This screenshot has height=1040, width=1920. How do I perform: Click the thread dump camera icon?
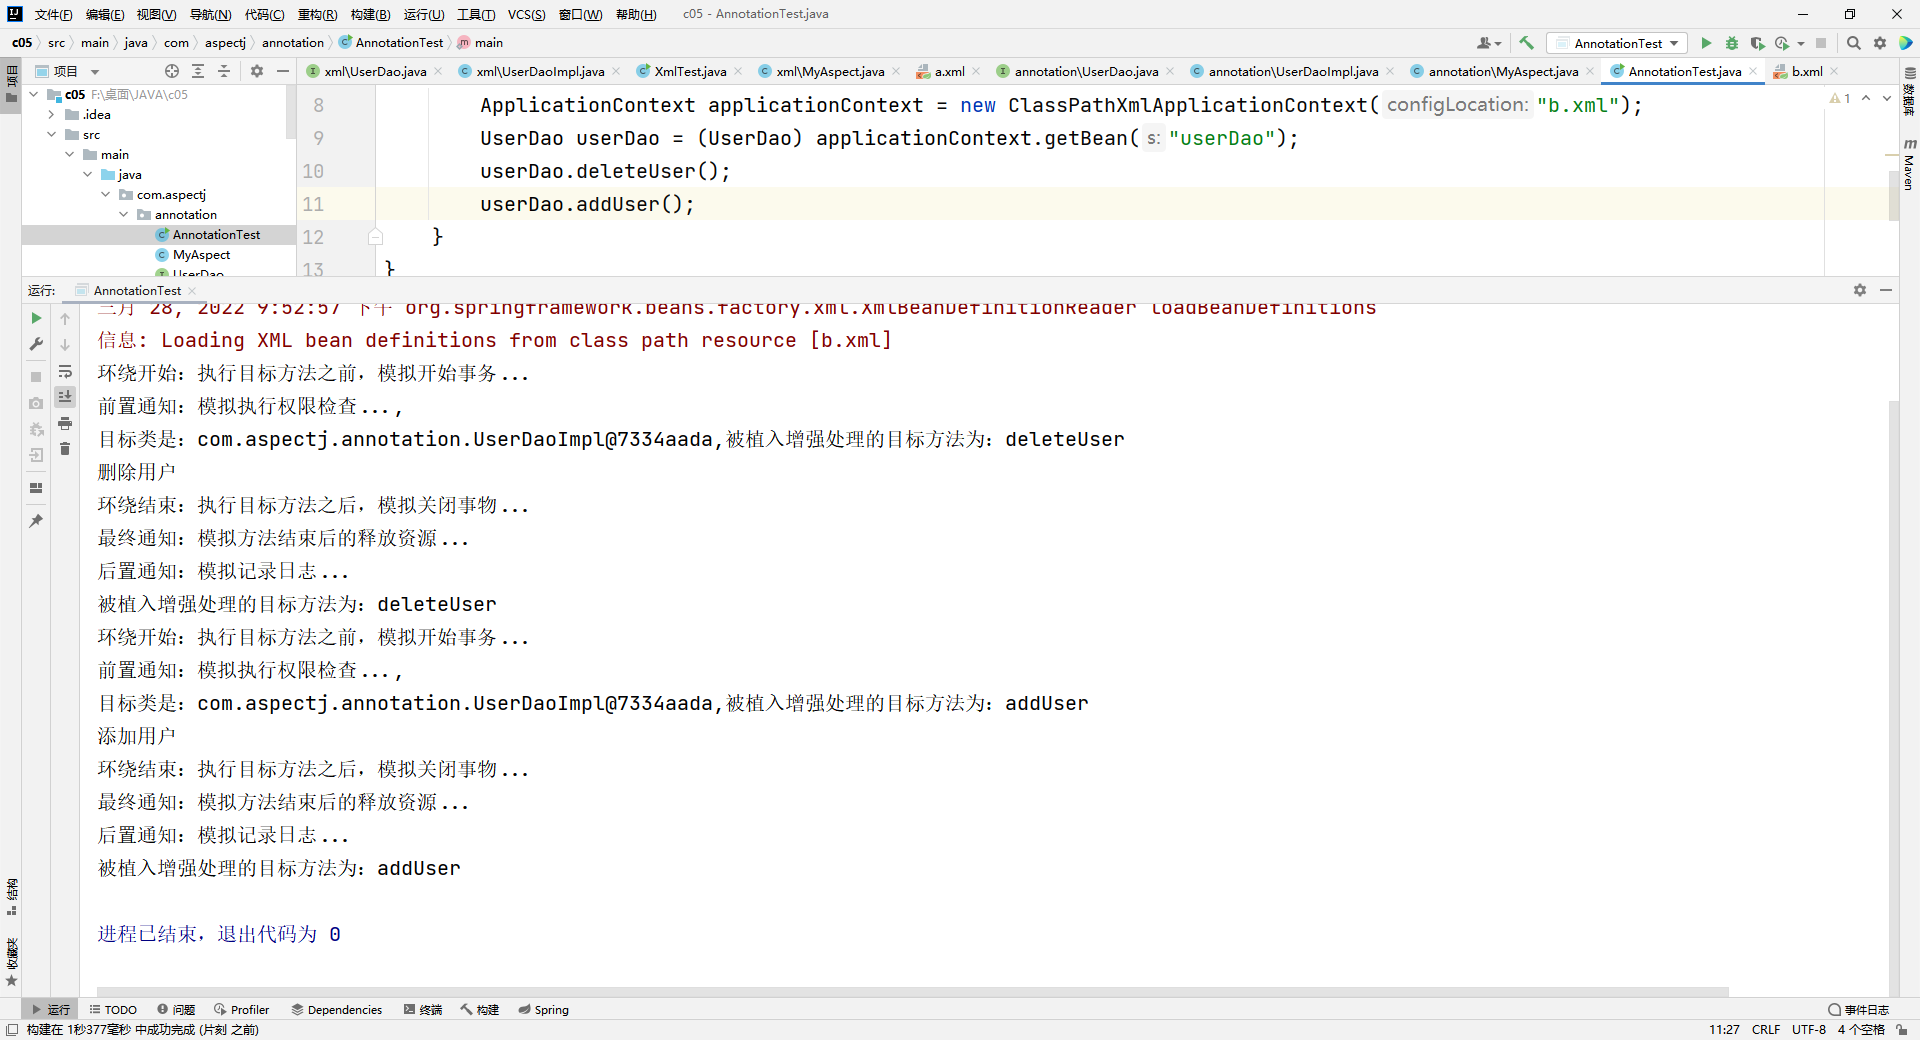point(36,403)
